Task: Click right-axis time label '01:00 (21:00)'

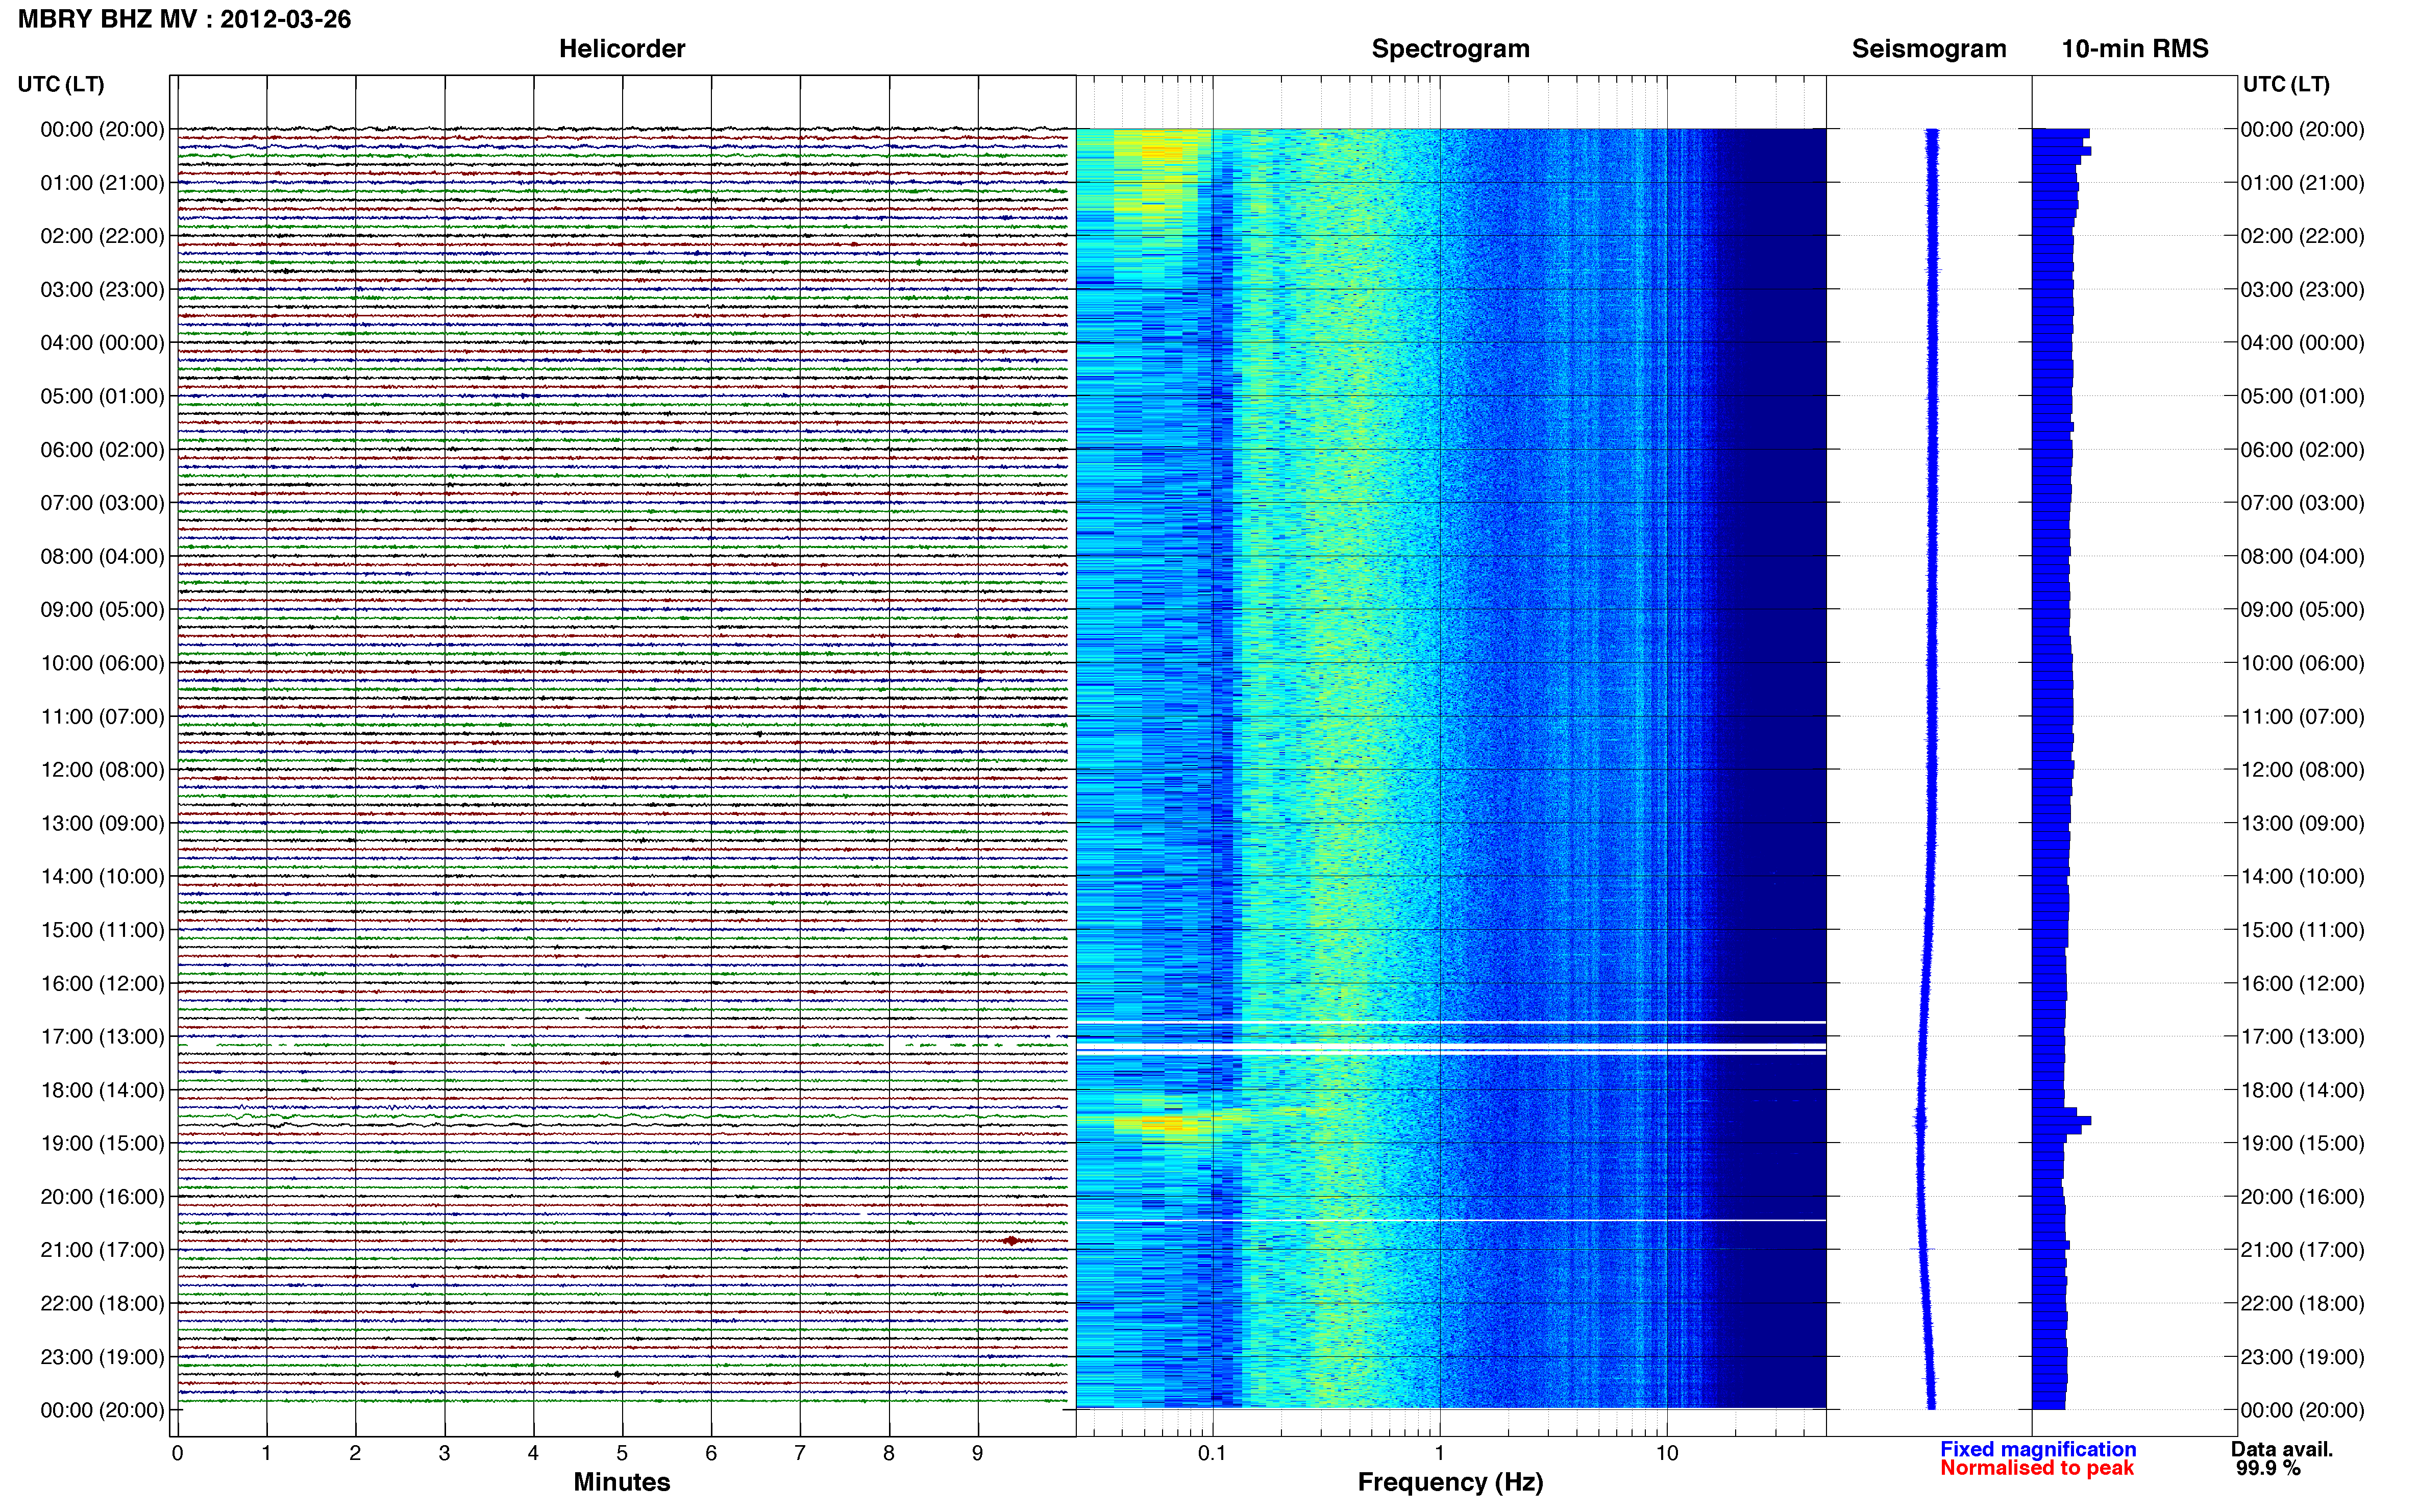Action: pos(2302,183)
